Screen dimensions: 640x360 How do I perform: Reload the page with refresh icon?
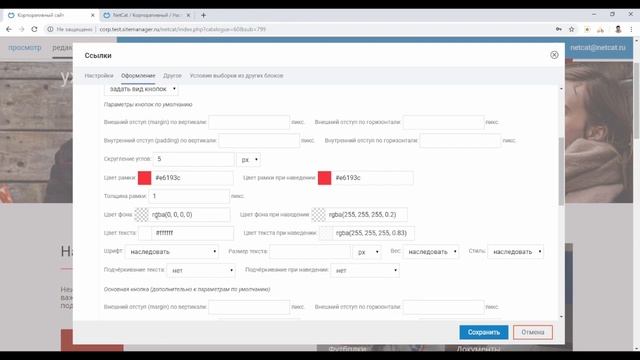[34, 29]
